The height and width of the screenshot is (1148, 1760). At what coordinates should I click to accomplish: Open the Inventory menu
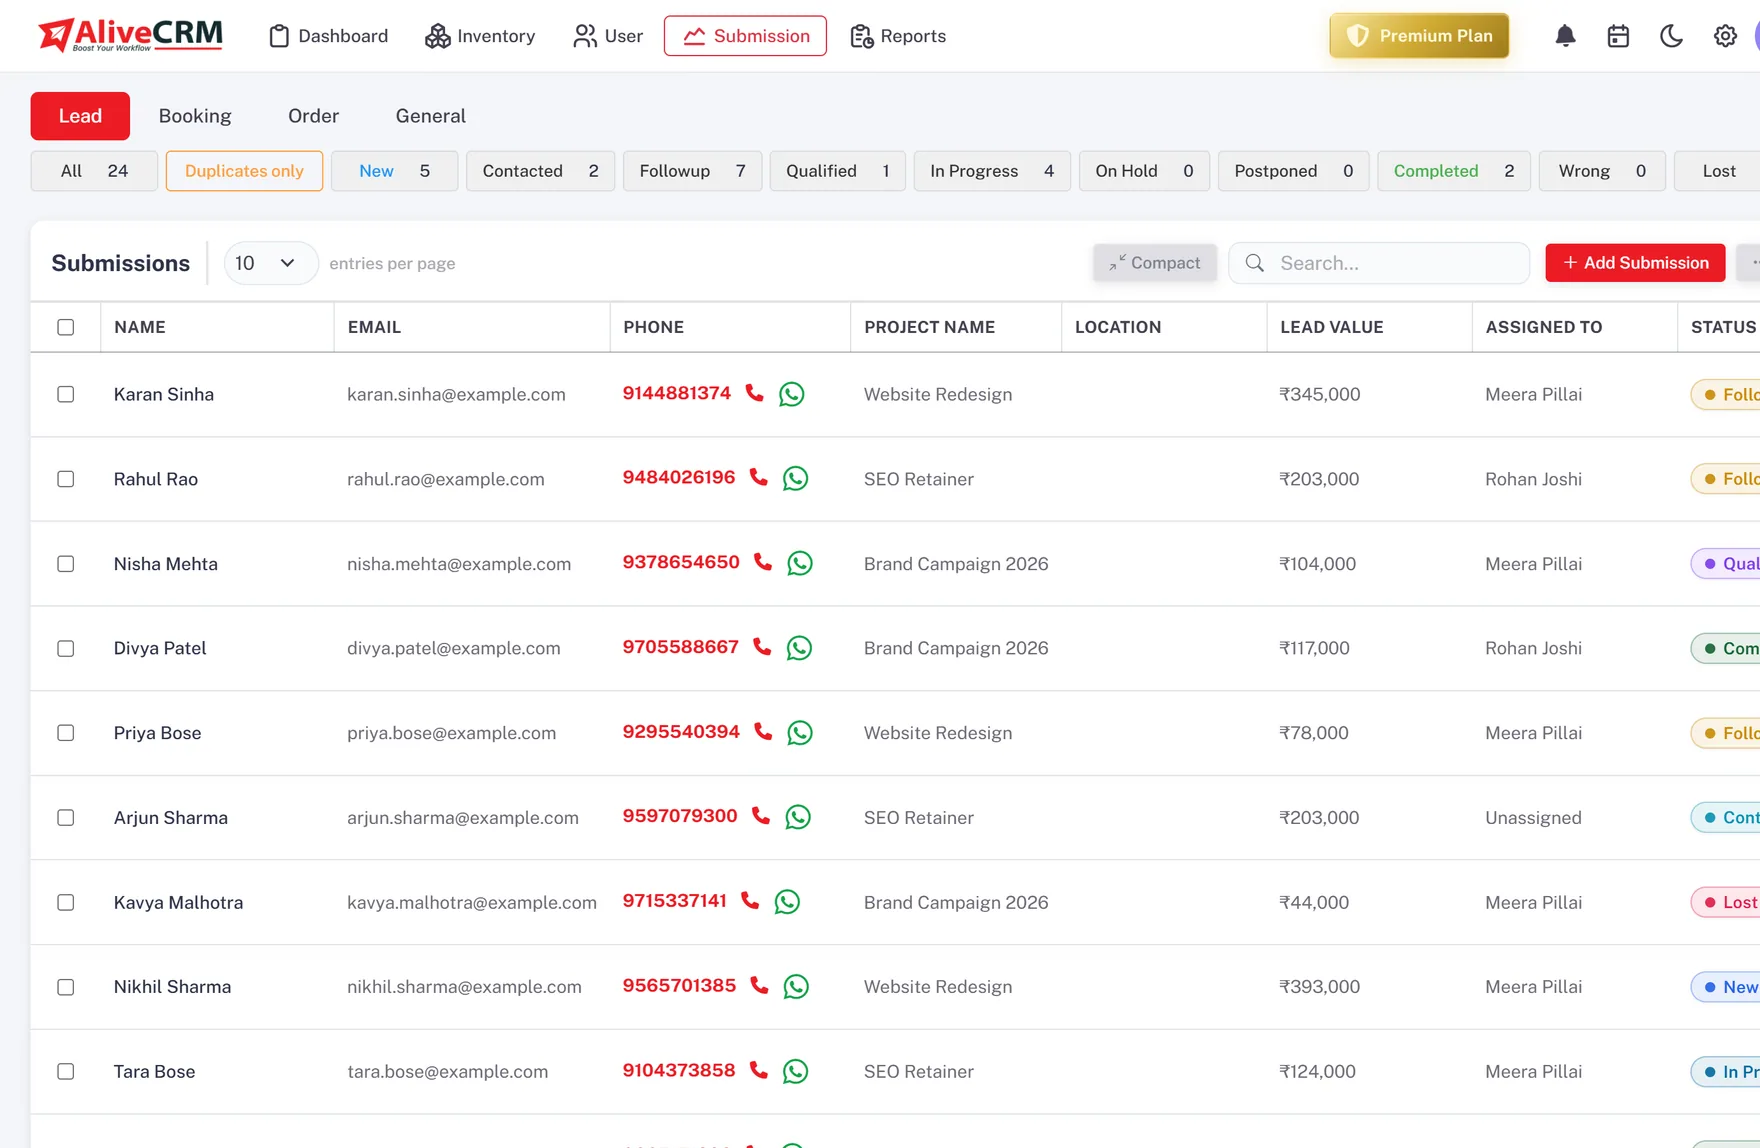click(480, 36)
